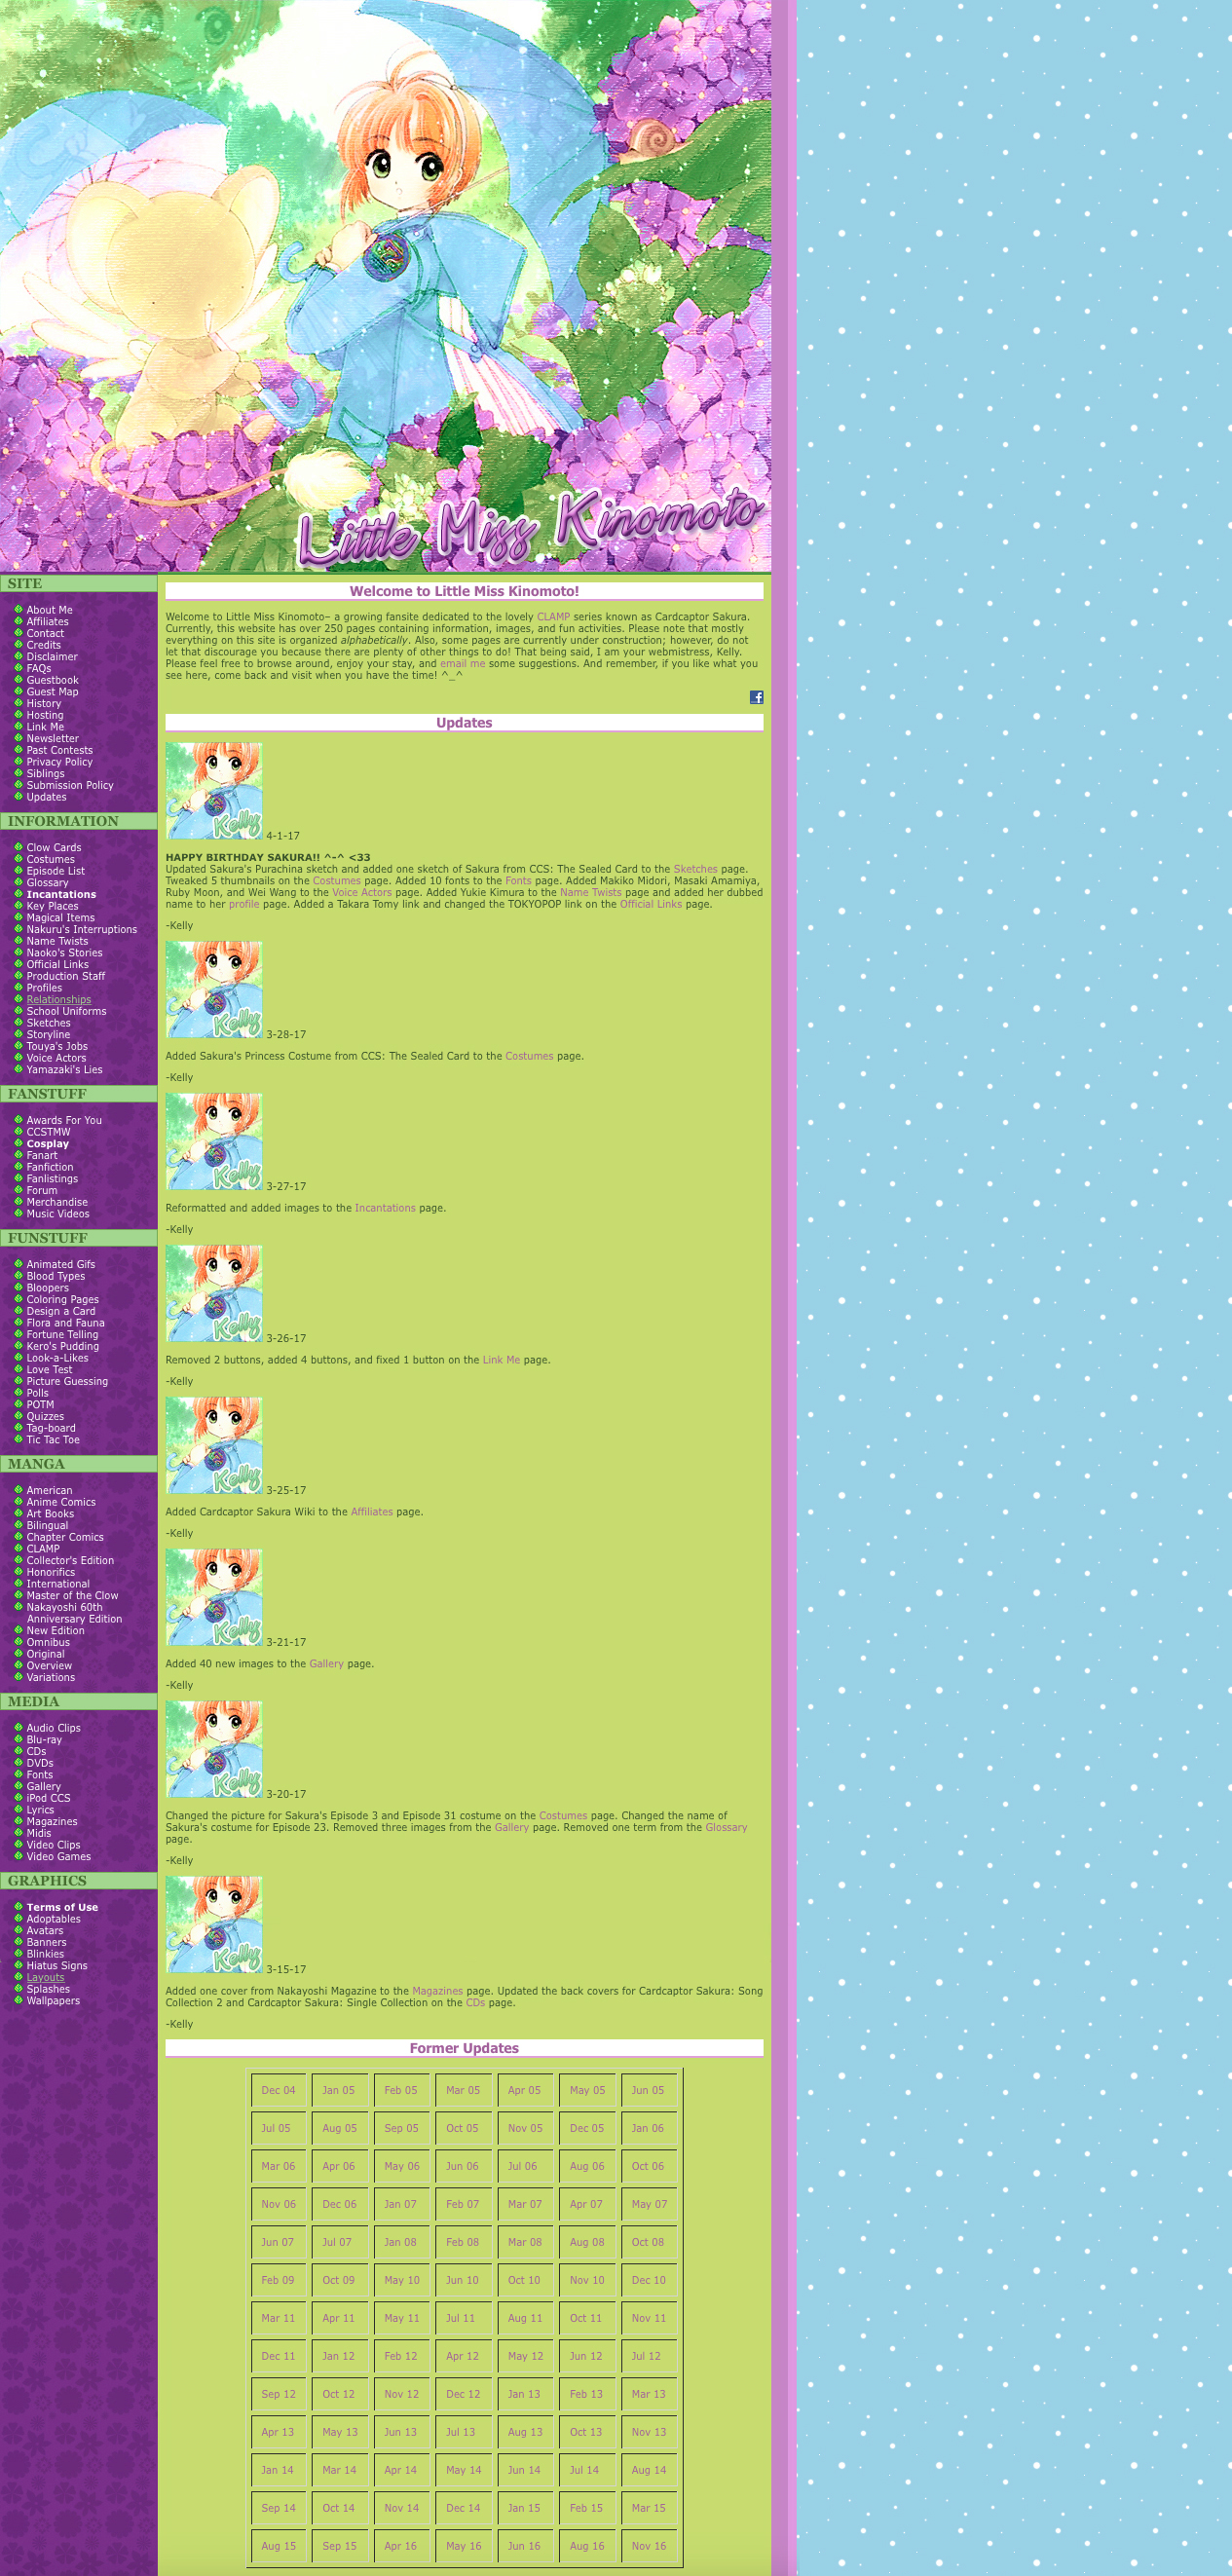Open the Little Miss Kinomoto banner image
1232x2576 pixels.
pyautogui.click(x=385, y=286)
